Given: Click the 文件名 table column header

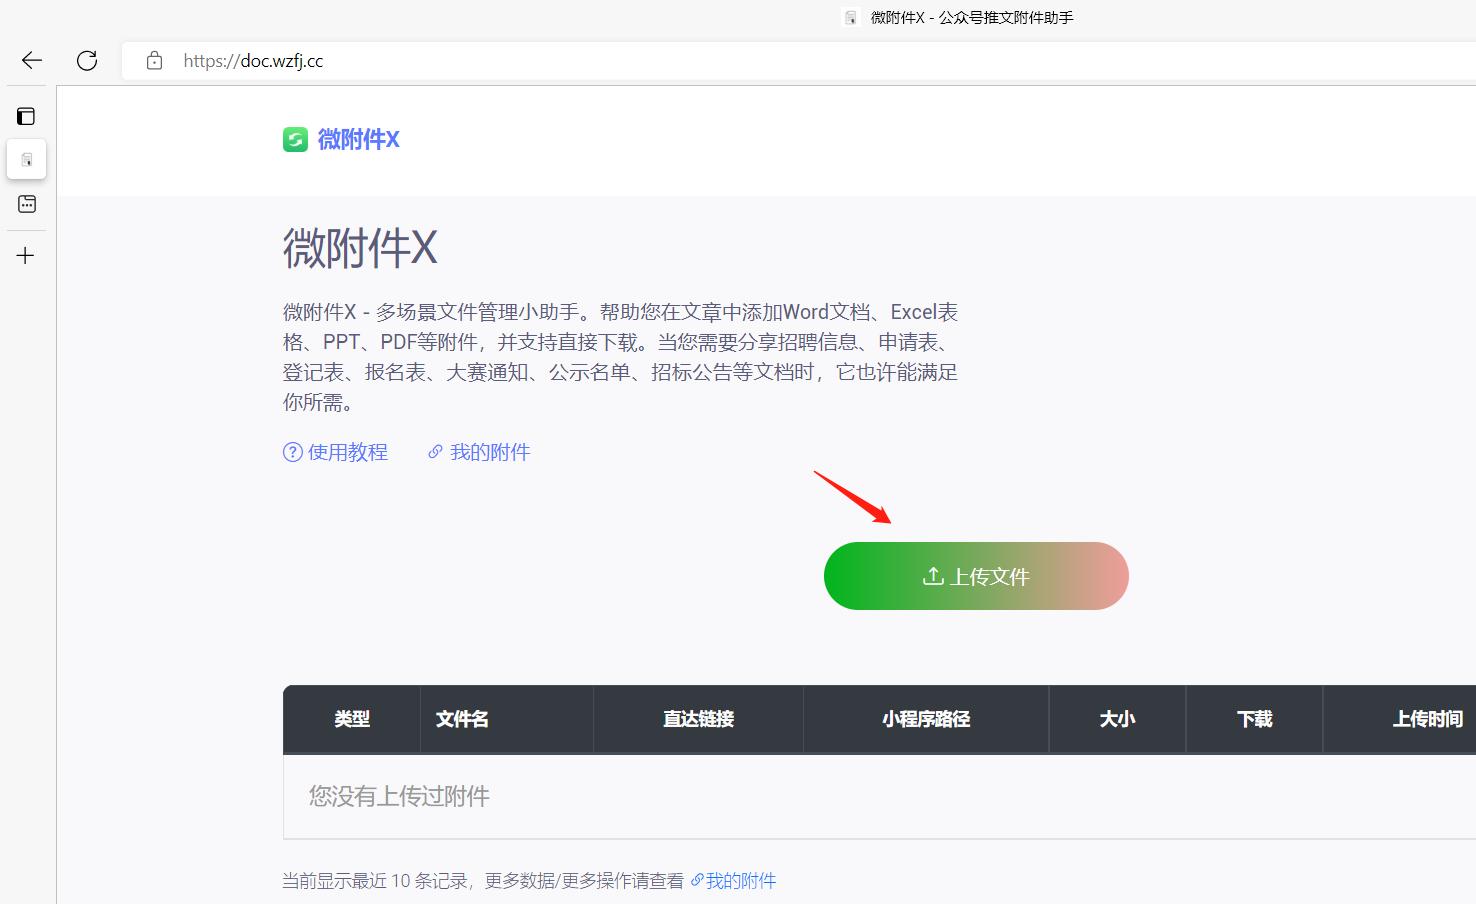Looking at the screenshot, I should tap(461, 719).
